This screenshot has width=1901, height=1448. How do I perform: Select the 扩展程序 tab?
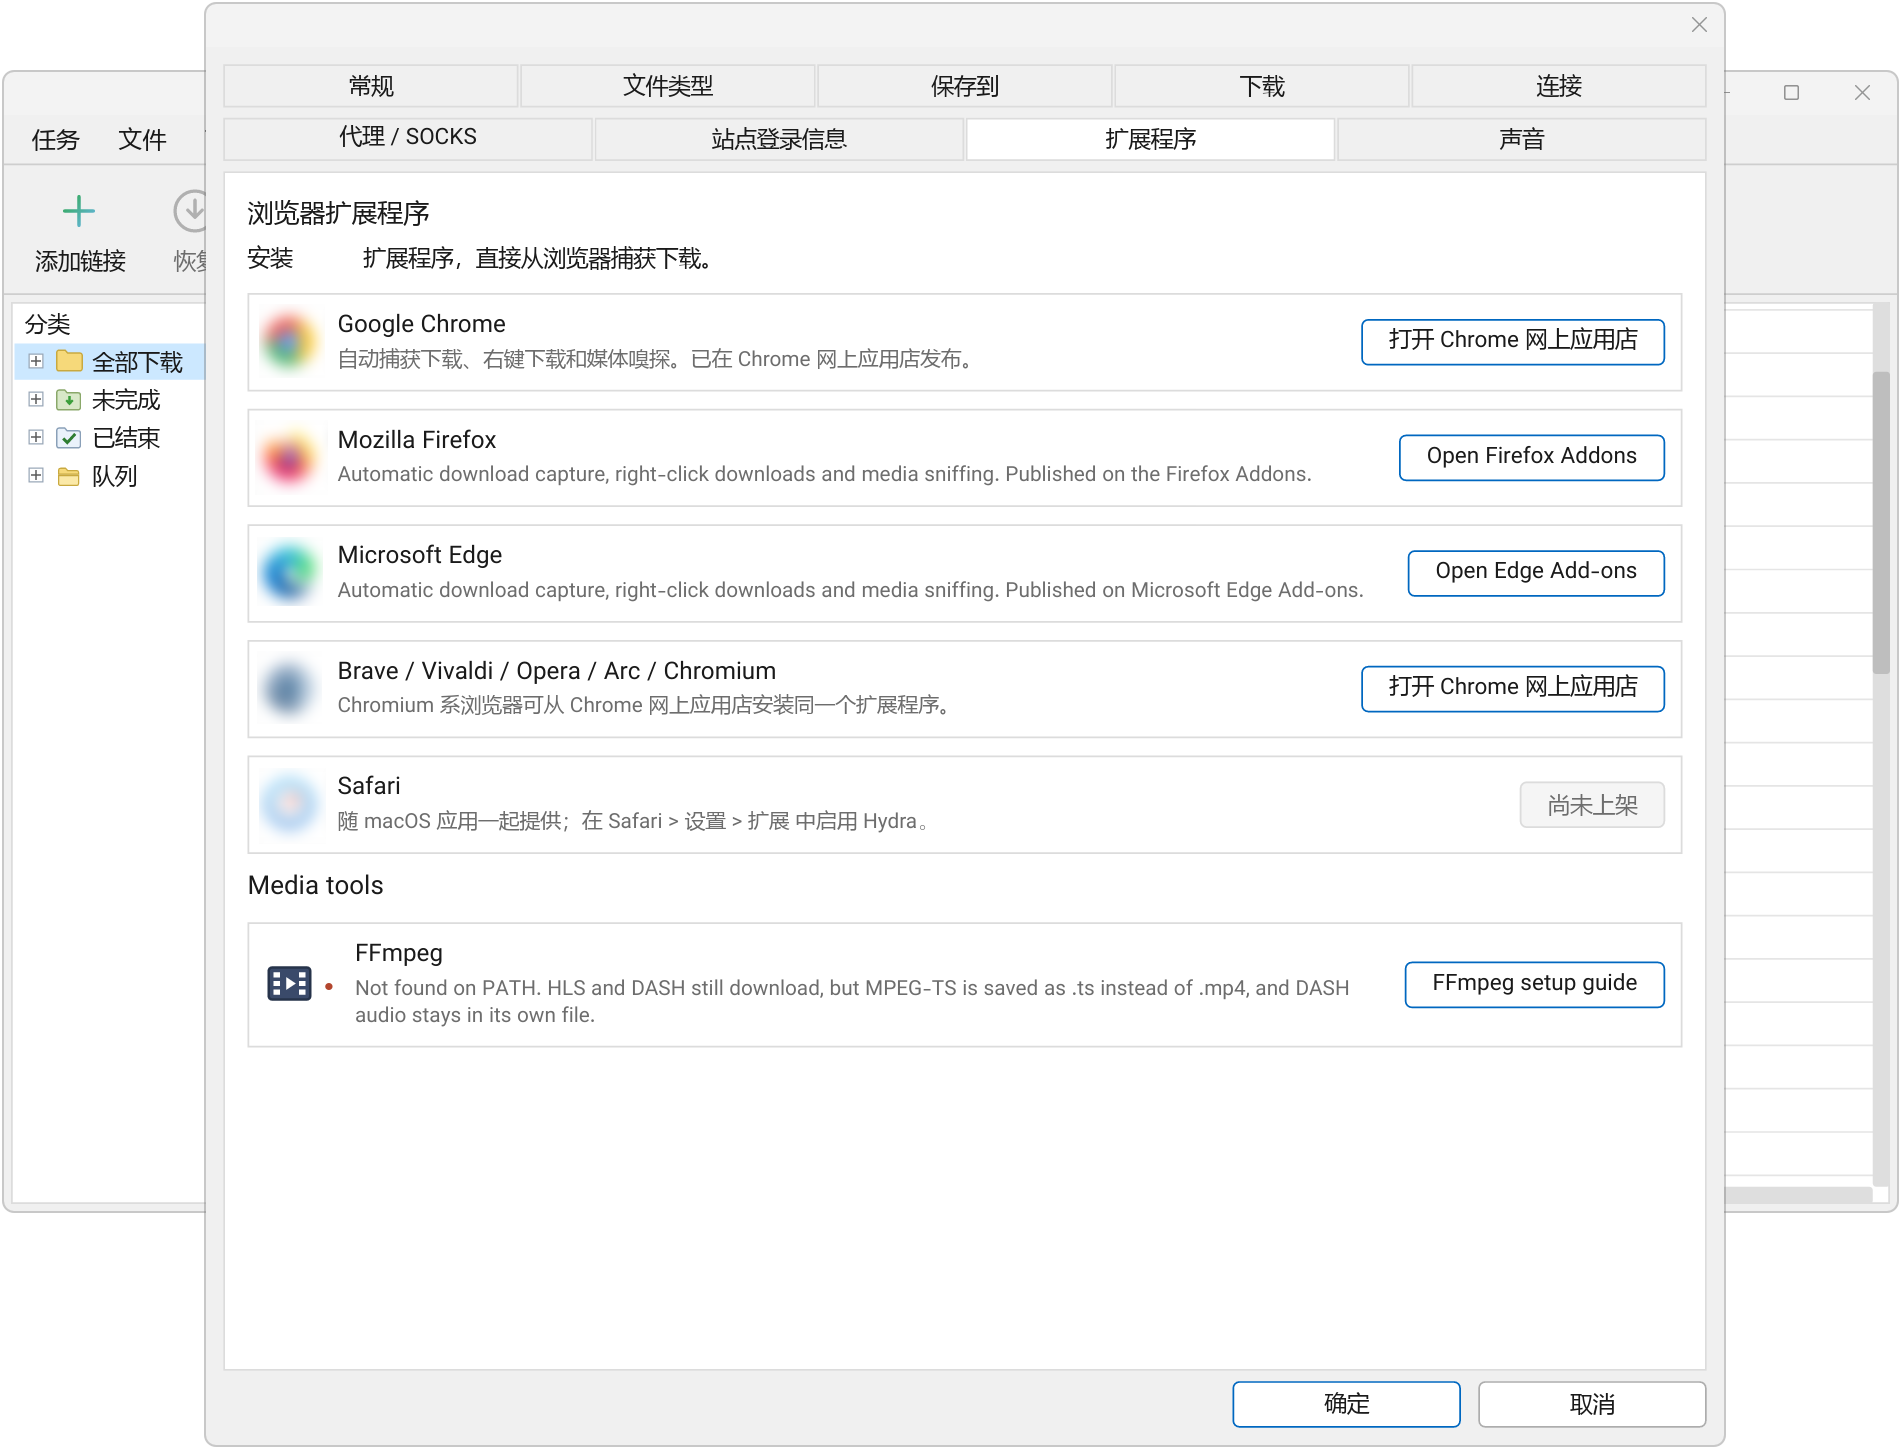(1150, 138)
